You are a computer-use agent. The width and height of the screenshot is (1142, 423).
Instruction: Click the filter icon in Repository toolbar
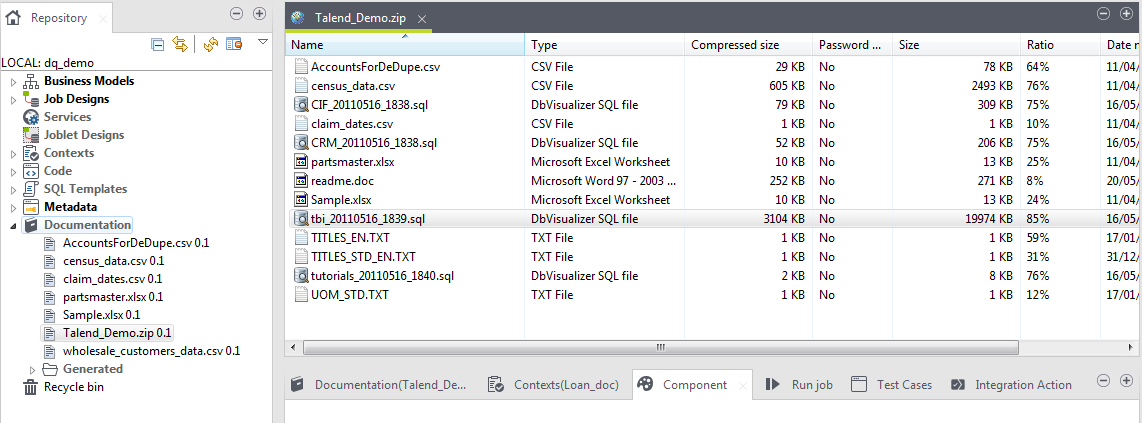click(x=234, y=44)
